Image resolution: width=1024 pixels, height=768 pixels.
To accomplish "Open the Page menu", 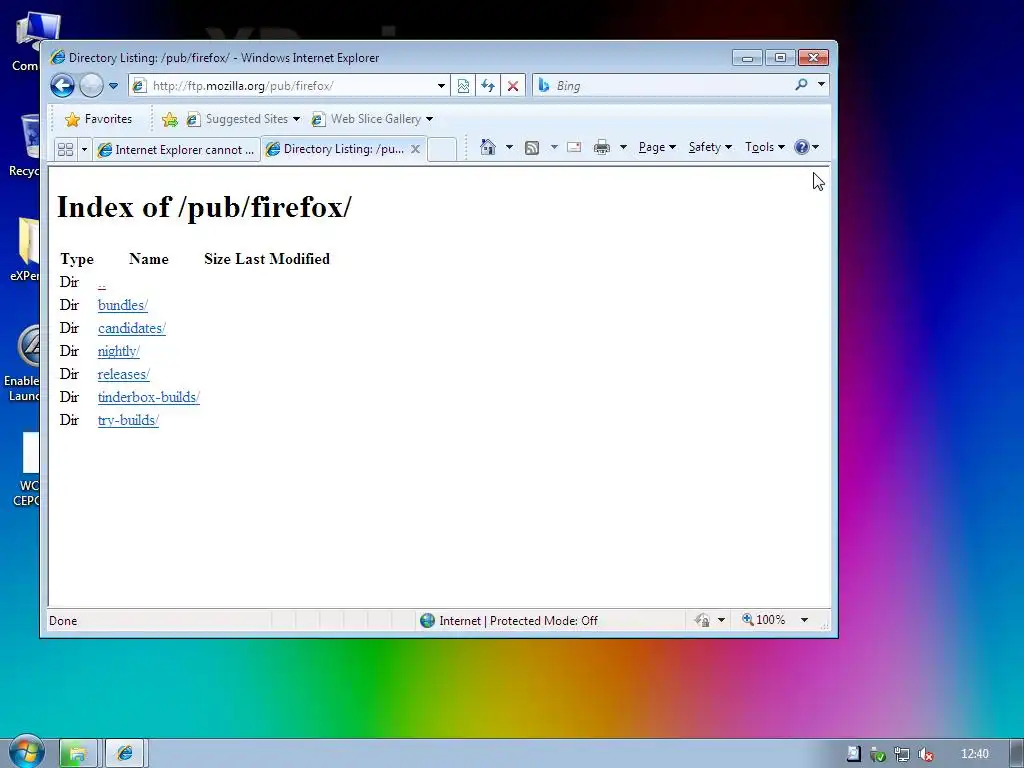I will pos(657,147).
